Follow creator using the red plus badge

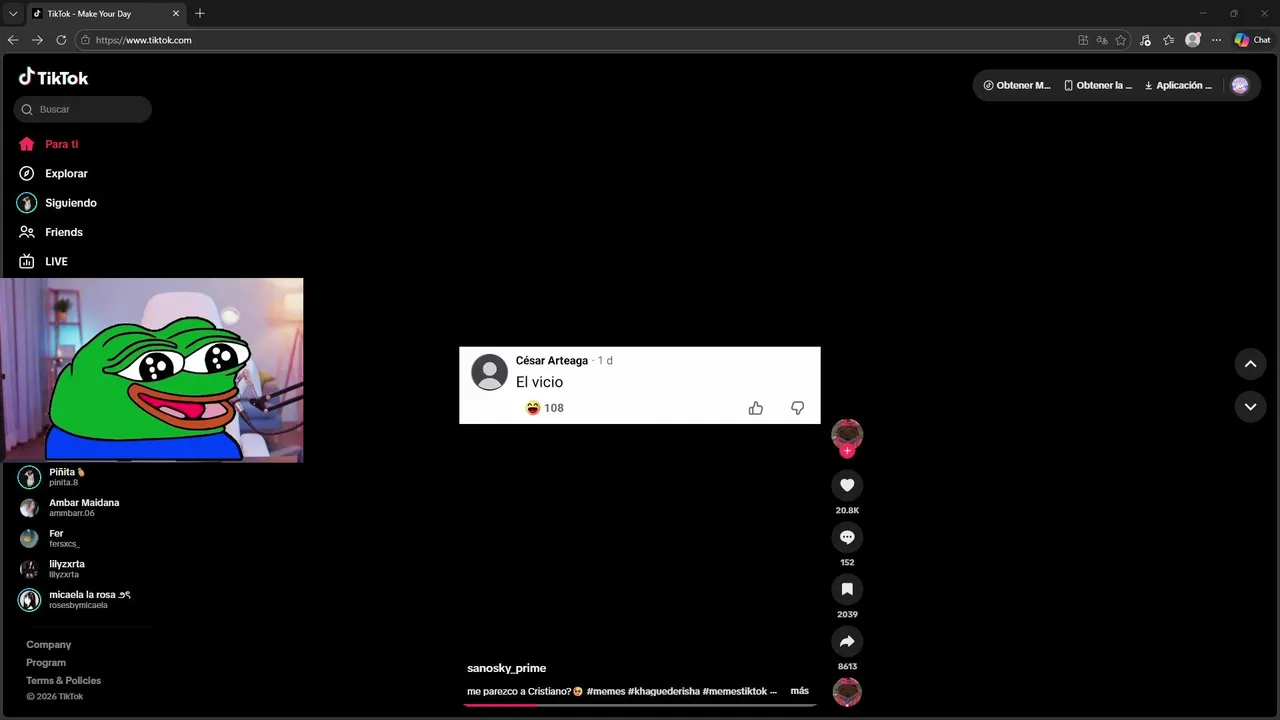click(847, 451)
